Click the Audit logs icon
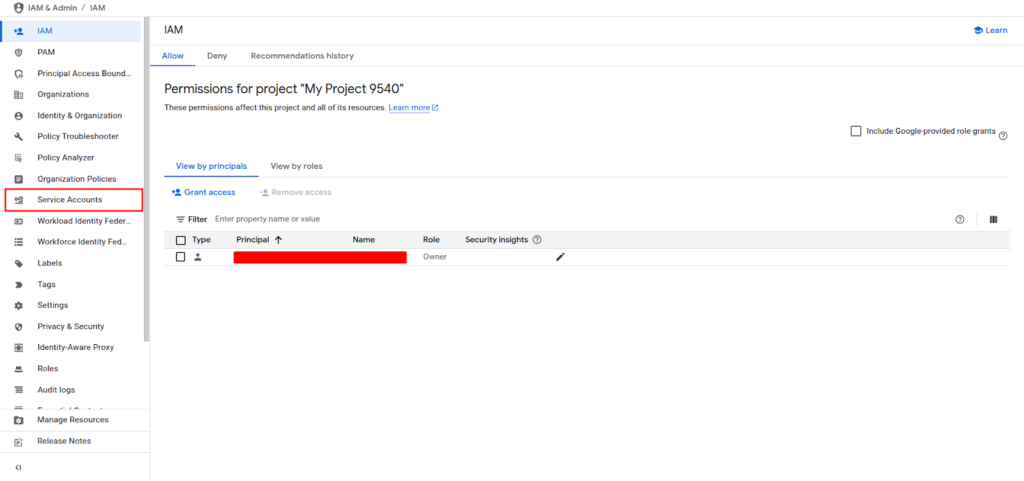The image size is (1024, 481). [x=18, y=390]
